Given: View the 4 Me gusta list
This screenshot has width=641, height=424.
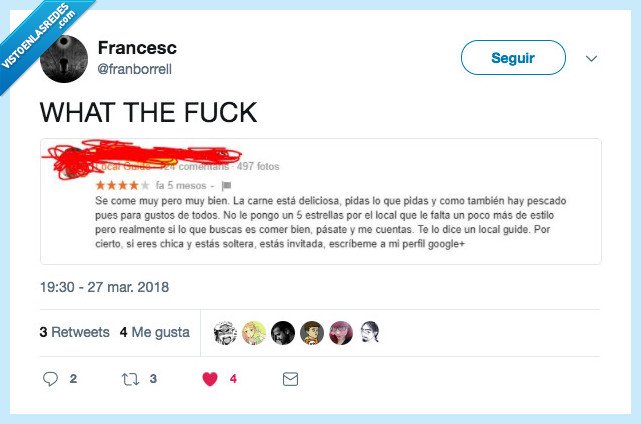Looking at the screenshot, I should 155,332.
